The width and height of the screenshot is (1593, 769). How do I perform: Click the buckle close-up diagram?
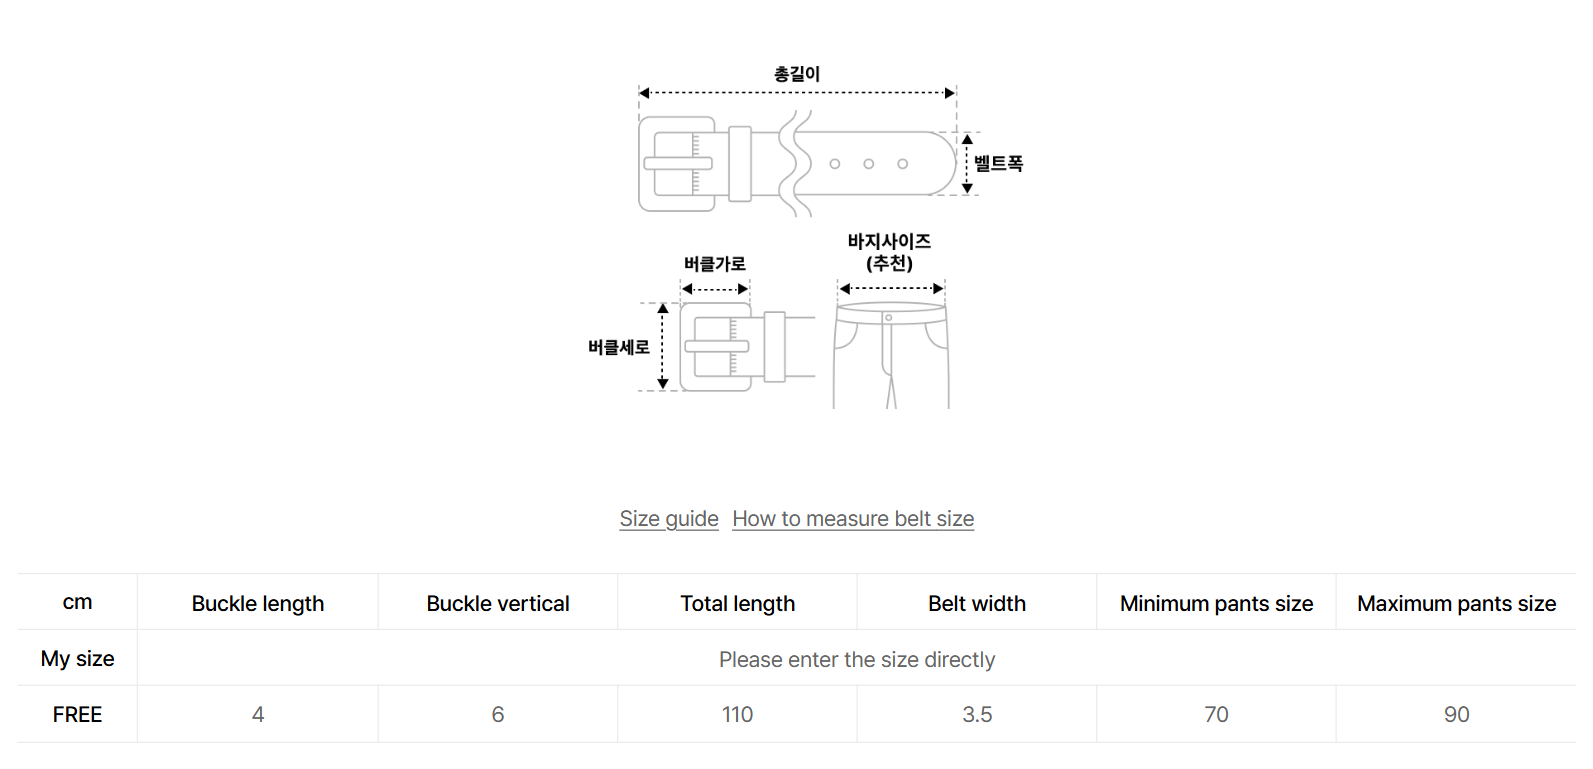(x=735, y=347)
